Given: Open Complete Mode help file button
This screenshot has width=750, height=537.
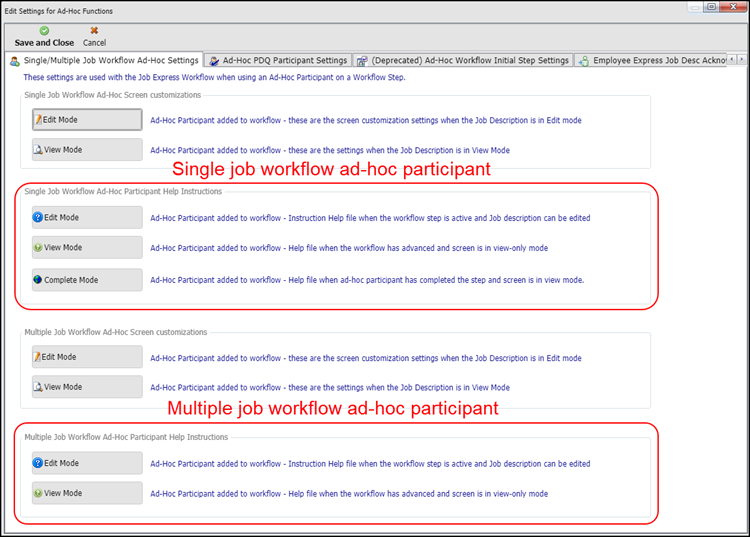Looking at the screenshot, I should coord(87,280).
